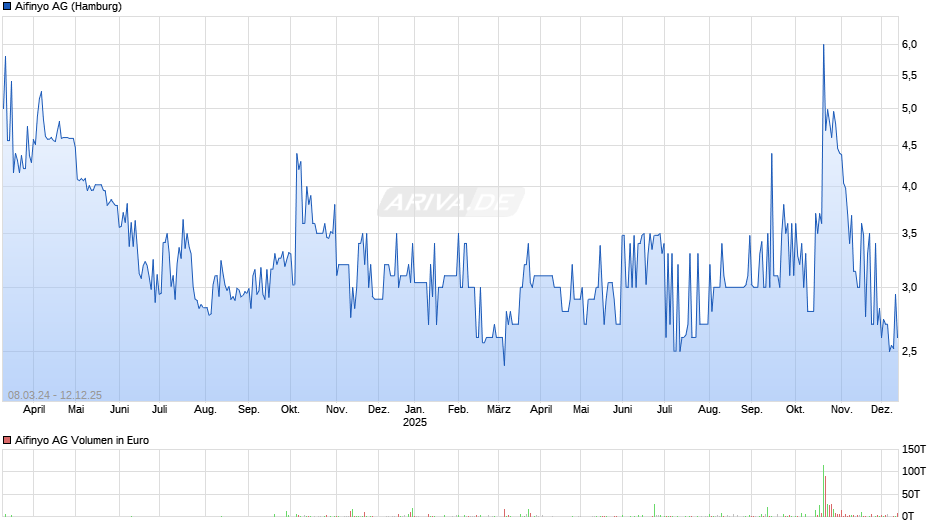Click the 'Aug.' label left of 2025
Screen dimensions: 940x526
[206, 410]
